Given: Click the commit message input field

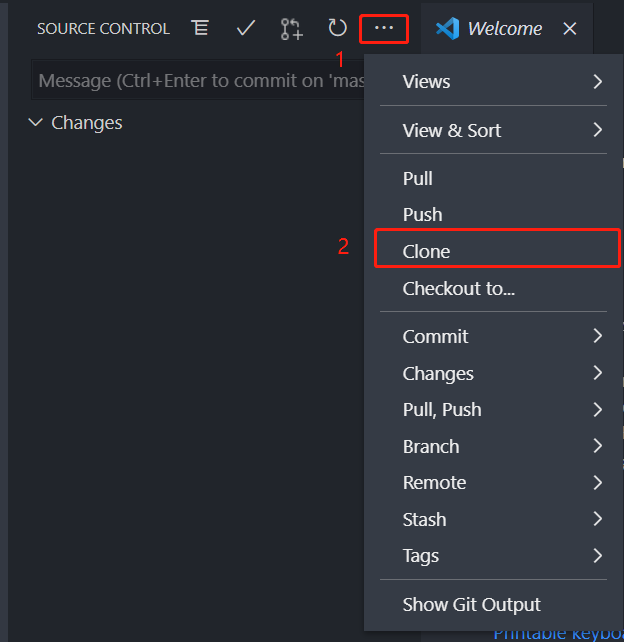Looking at the screenshot, I should tap(199, 80).
